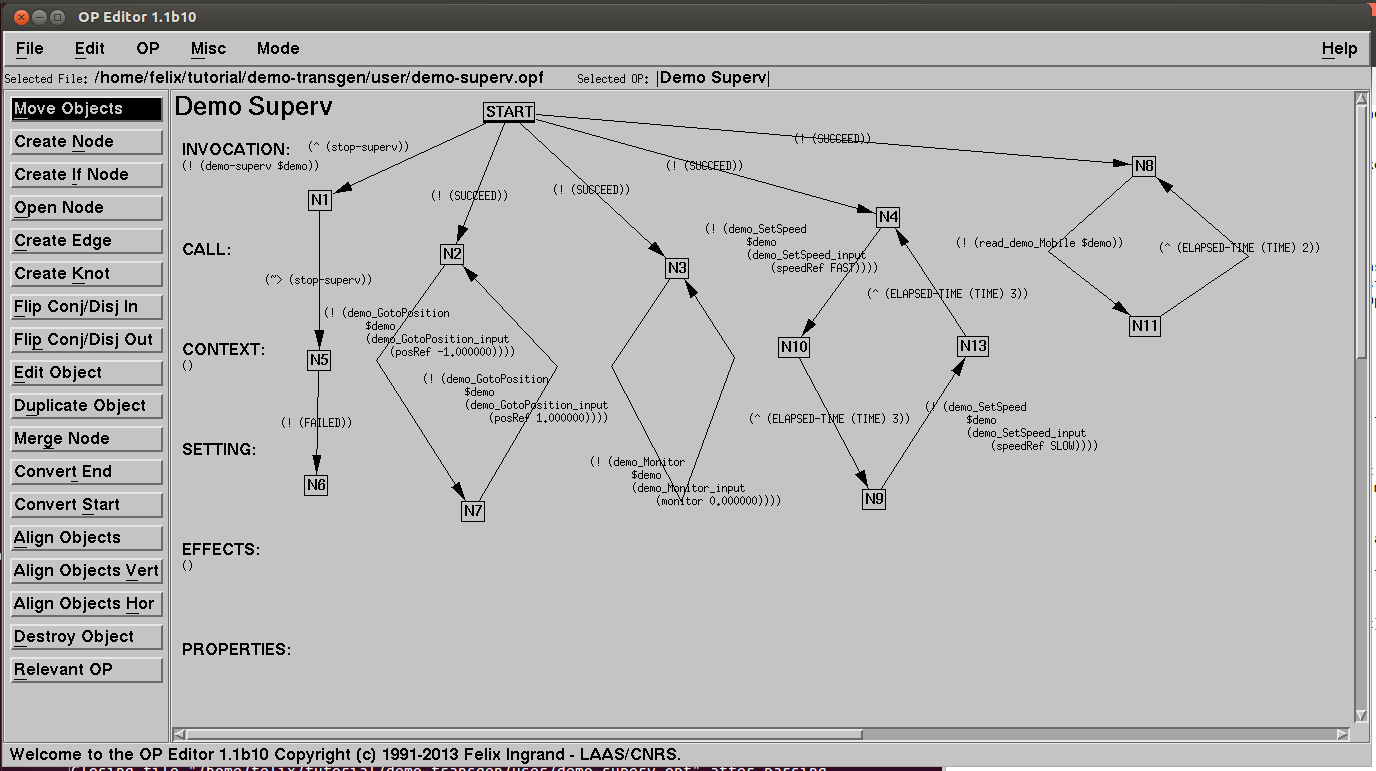The image size is (1376, 771).
Task: Click the horizontal scrollbar thumb
Action: tap(525, 734)
